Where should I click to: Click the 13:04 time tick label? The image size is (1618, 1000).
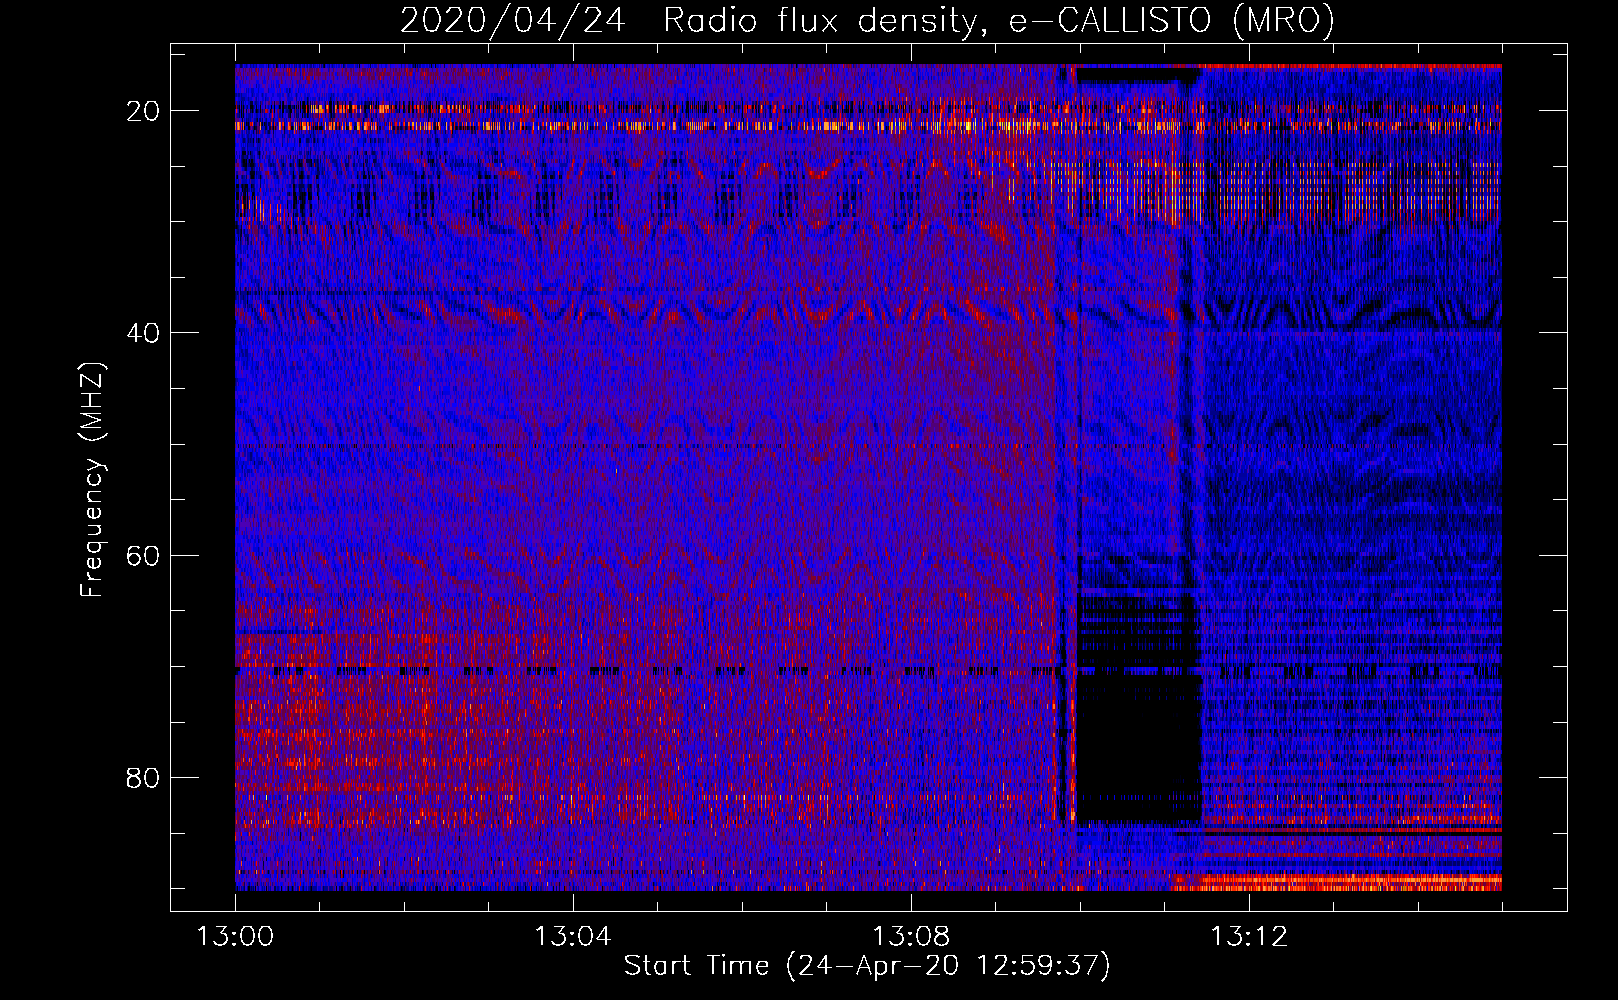click(x=573, y=937)
